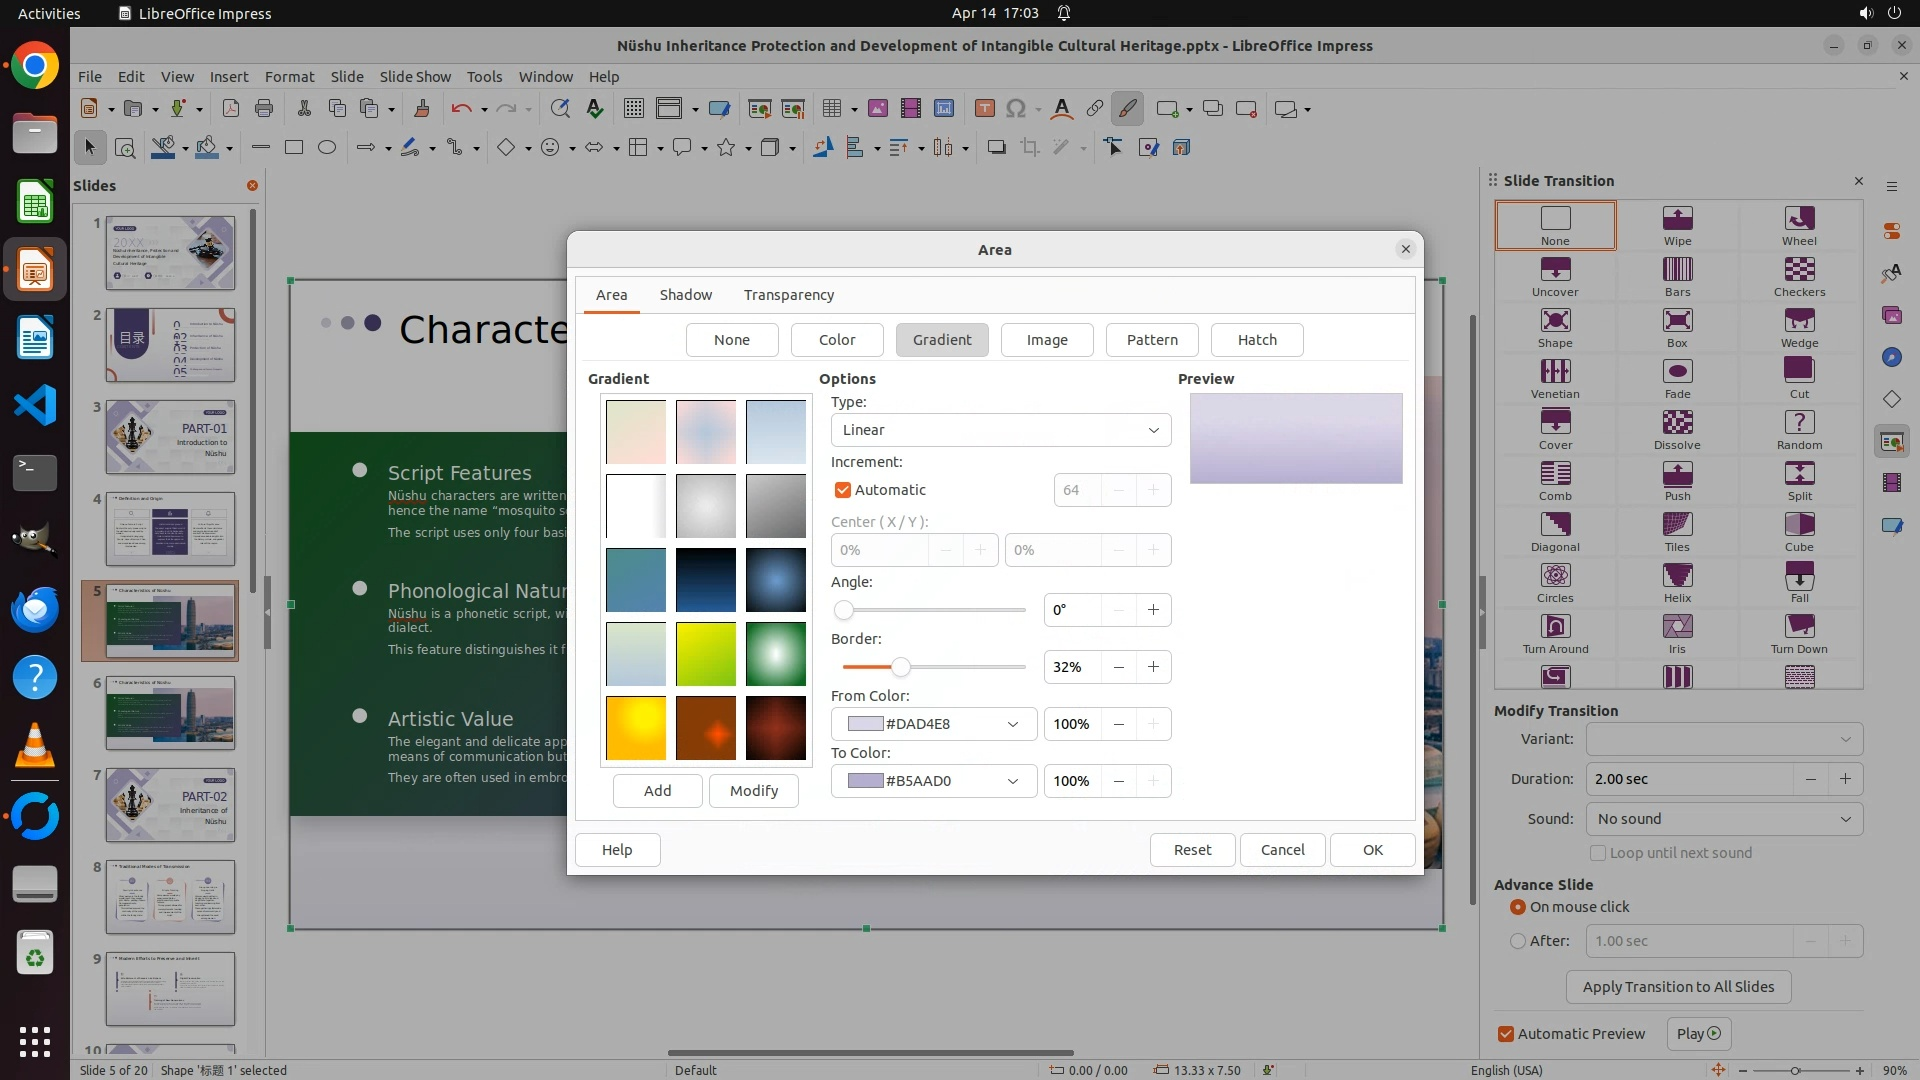Select the Rectangle shape tool
The image size is (1920, 1080).
[x=294, y=148]
